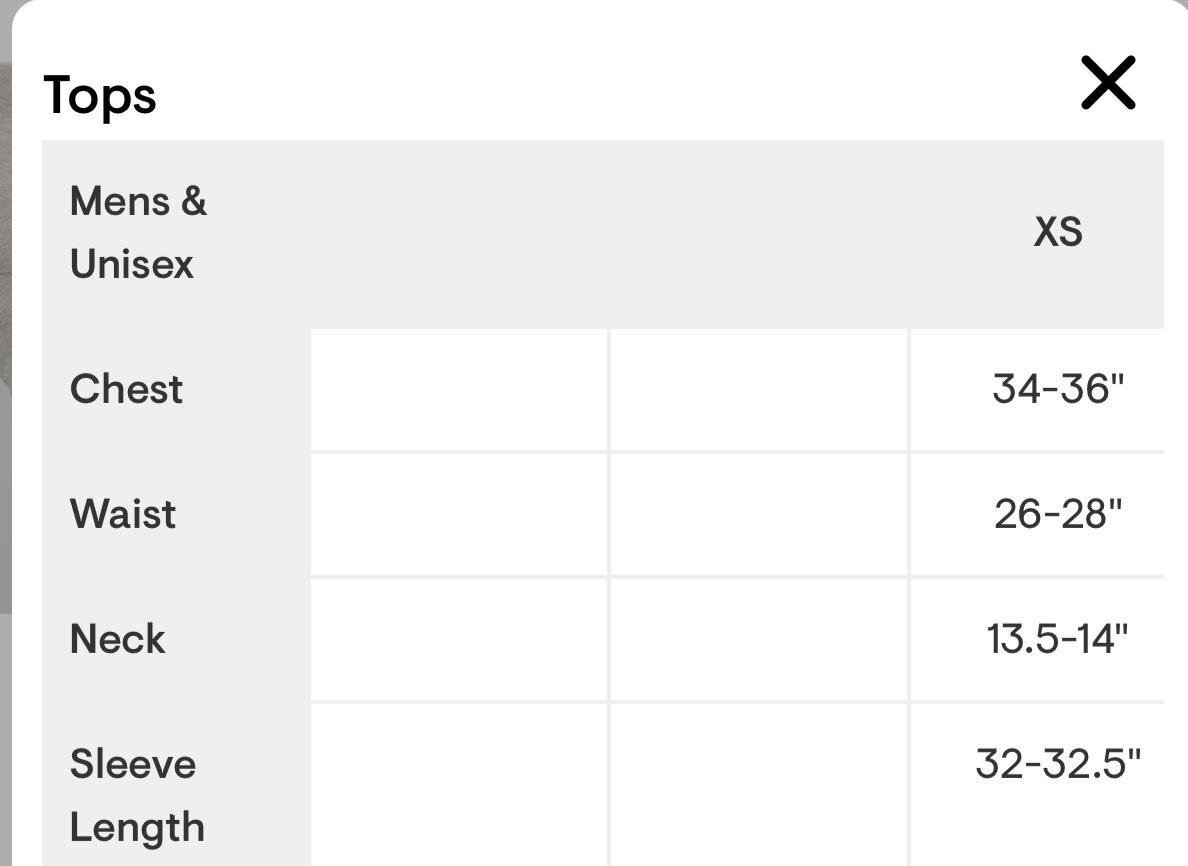Click the Tops heading
Screen dimensions: 1188x866
pyautogui.click(x=100, y=96)
